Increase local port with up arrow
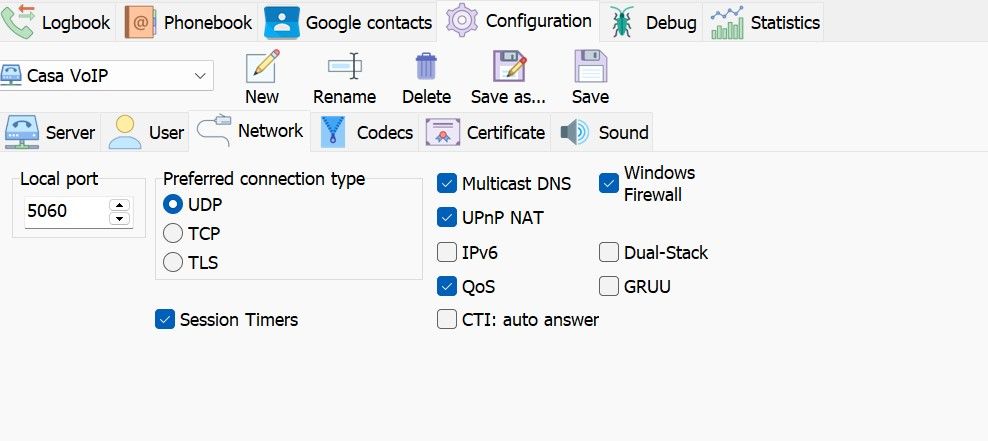 tap(120, 205)
